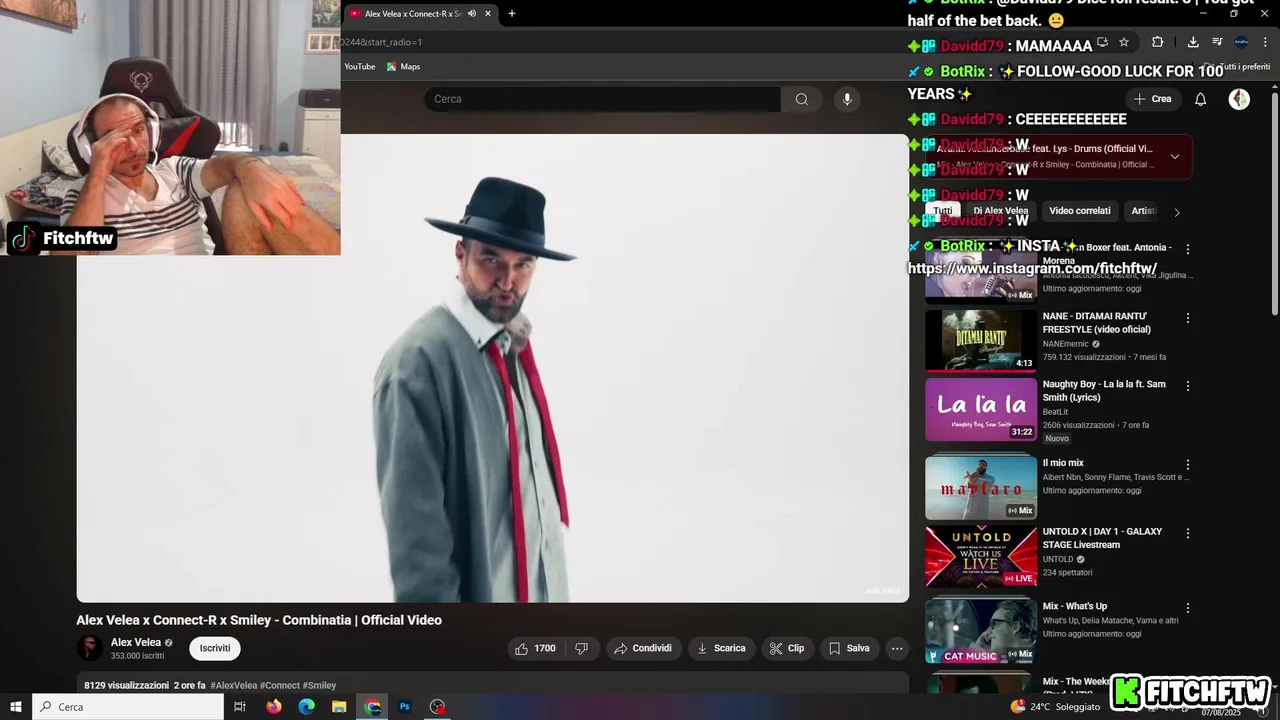The image size is (1280, 720).
Task: Click the Scarica download button
Action: tap(721, 648)
